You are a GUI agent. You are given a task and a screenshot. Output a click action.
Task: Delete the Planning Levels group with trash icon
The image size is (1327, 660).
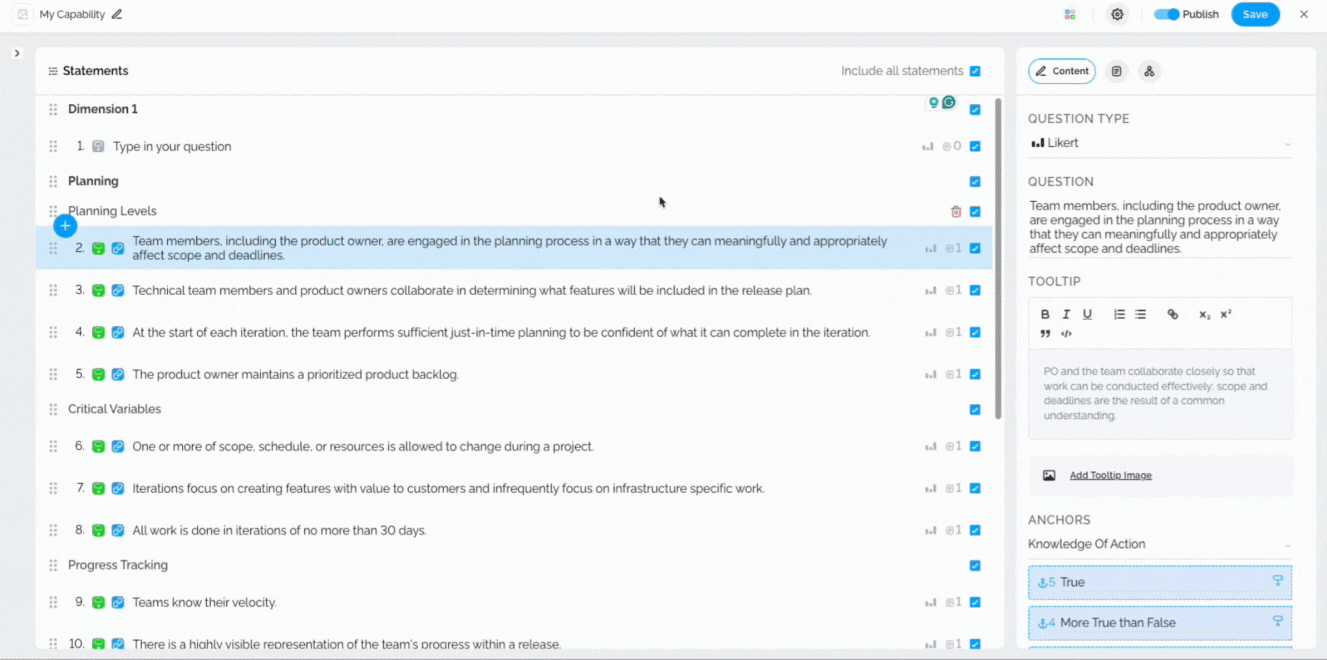coord(955,212)
